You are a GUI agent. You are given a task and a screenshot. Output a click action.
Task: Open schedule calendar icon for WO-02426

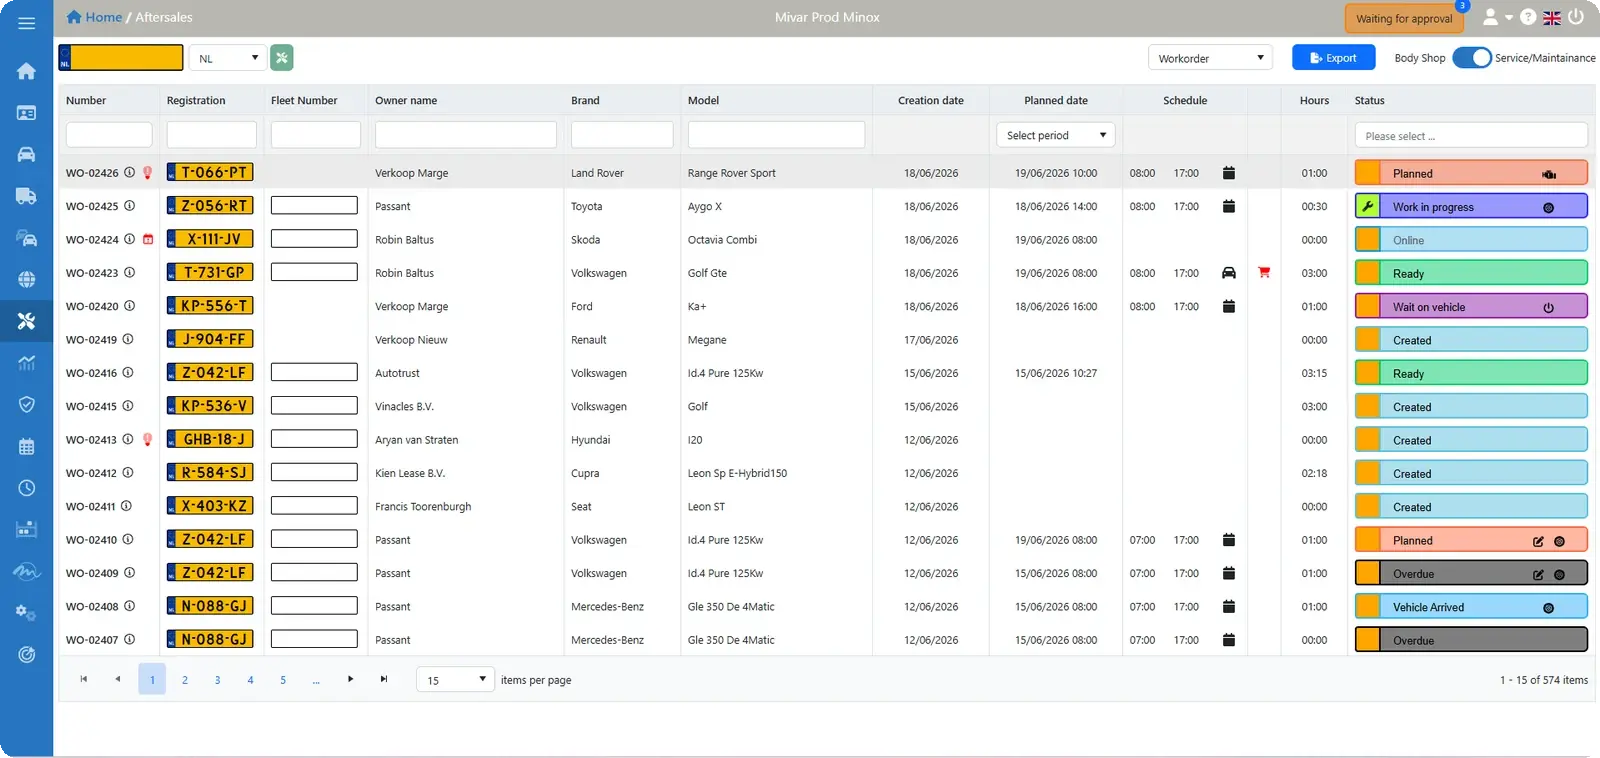[x=1229, y=173]
